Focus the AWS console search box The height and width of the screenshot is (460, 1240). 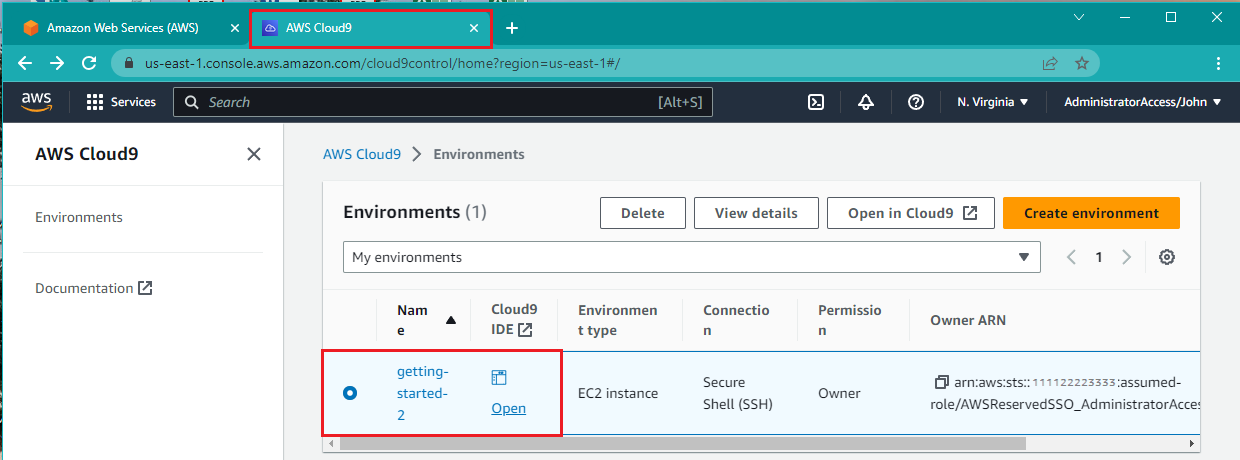(443, 102)
